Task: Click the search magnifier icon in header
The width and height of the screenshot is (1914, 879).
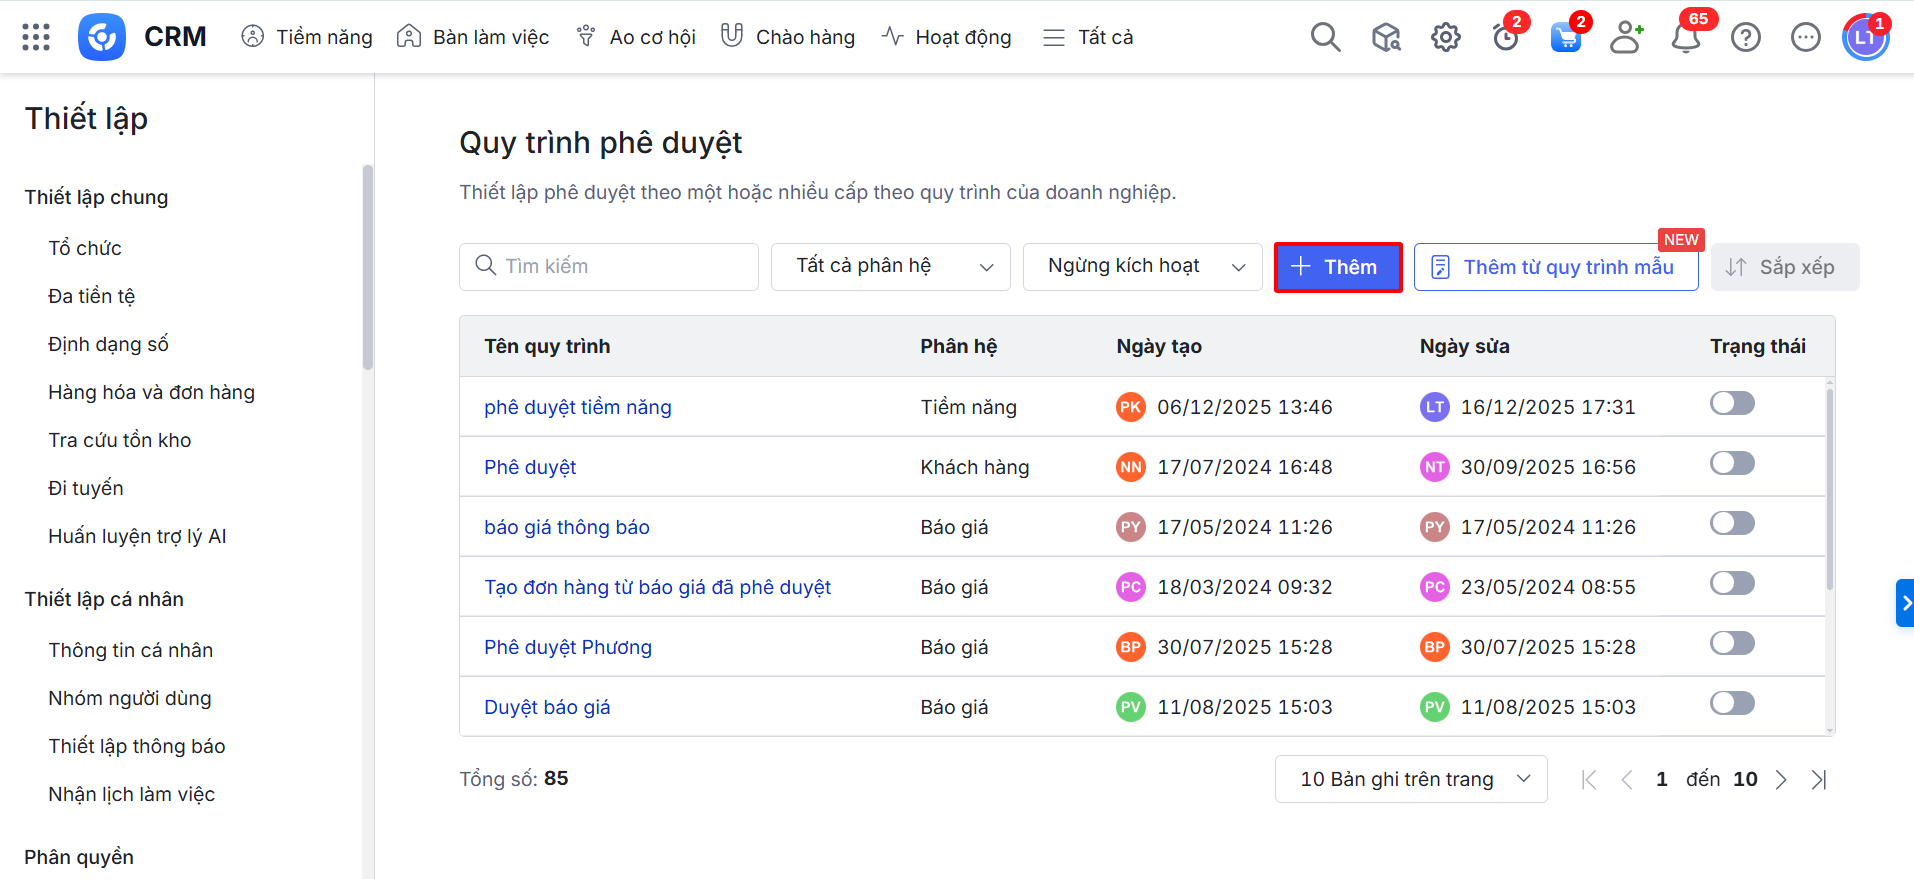Action: pyautogui.click(x=1325, y=37)
